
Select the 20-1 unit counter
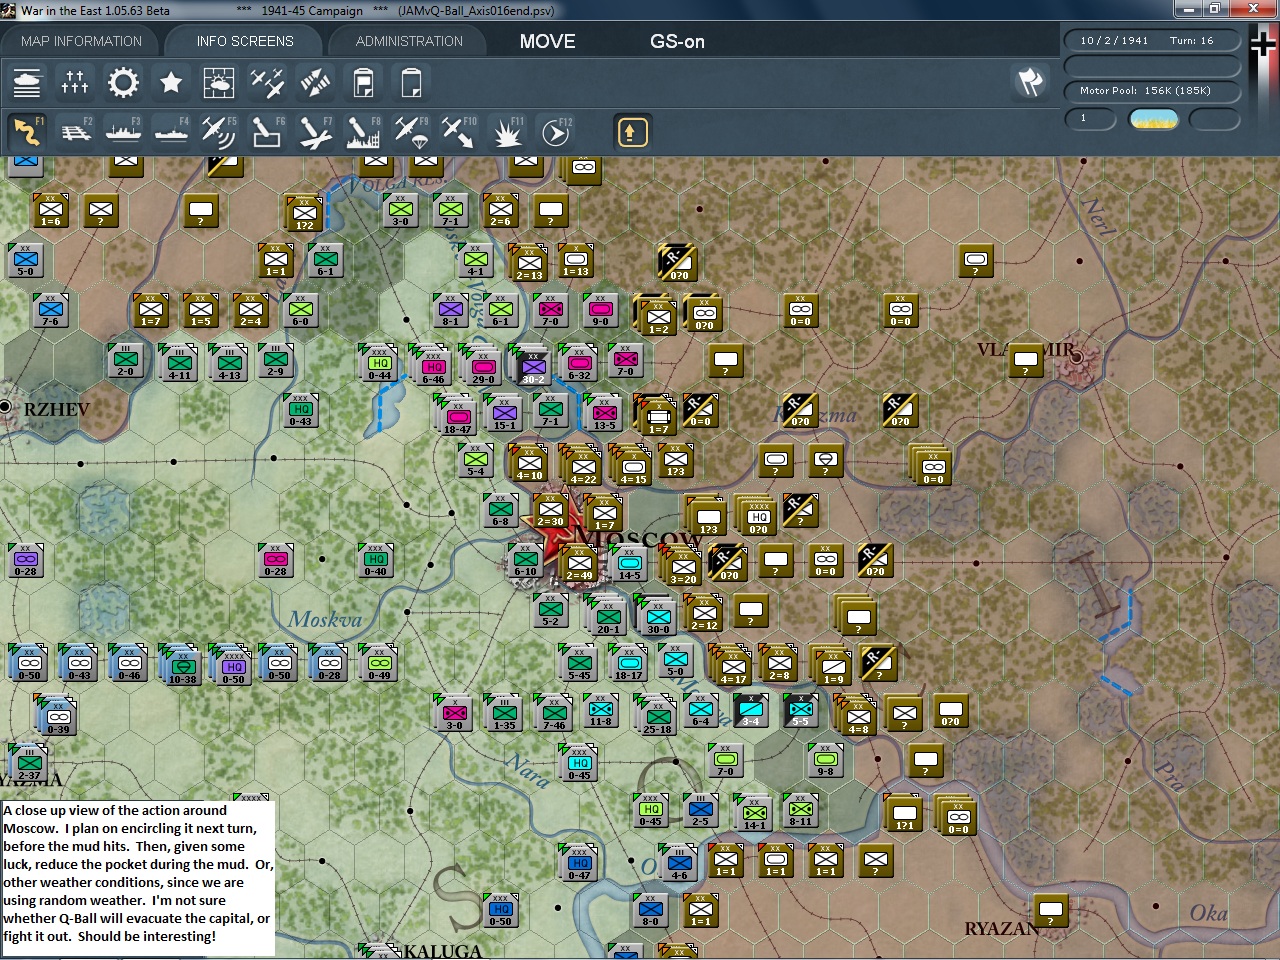(x=607, y=614)
